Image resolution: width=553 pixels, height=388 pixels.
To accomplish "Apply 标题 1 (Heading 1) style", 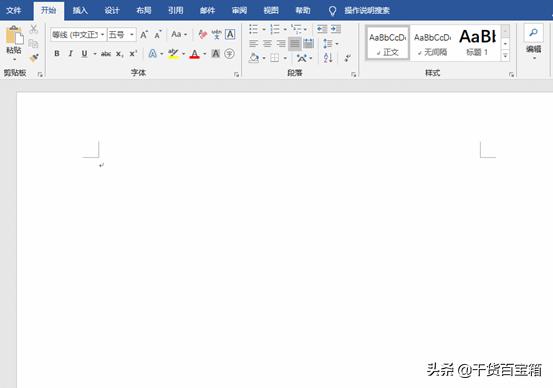I will (x=478, y=43).
